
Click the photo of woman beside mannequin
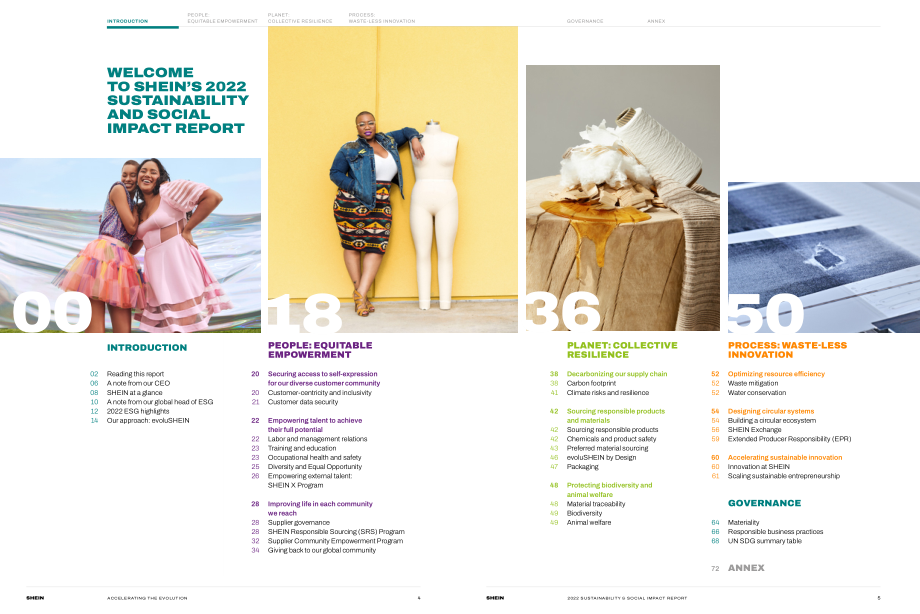(x=393, y=180)
